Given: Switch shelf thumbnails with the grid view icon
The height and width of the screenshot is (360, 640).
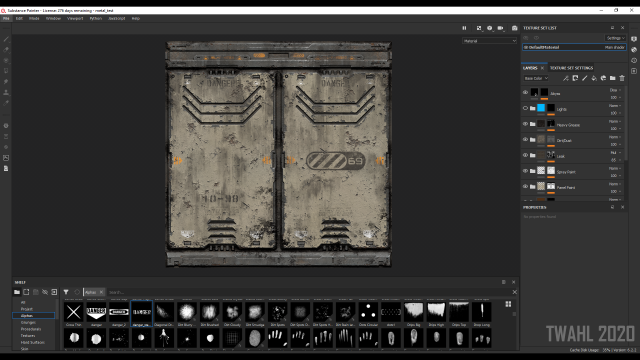Looking at the screenshot, I should tap(508, 304).
